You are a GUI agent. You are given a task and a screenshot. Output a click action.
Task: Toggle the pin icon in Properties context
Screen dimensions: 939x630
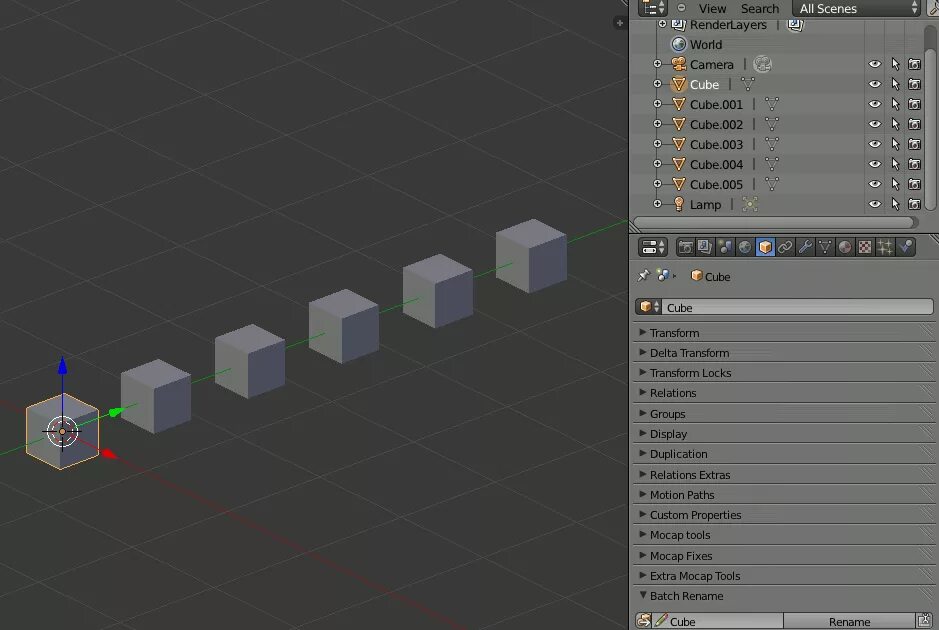coord(644,276)
